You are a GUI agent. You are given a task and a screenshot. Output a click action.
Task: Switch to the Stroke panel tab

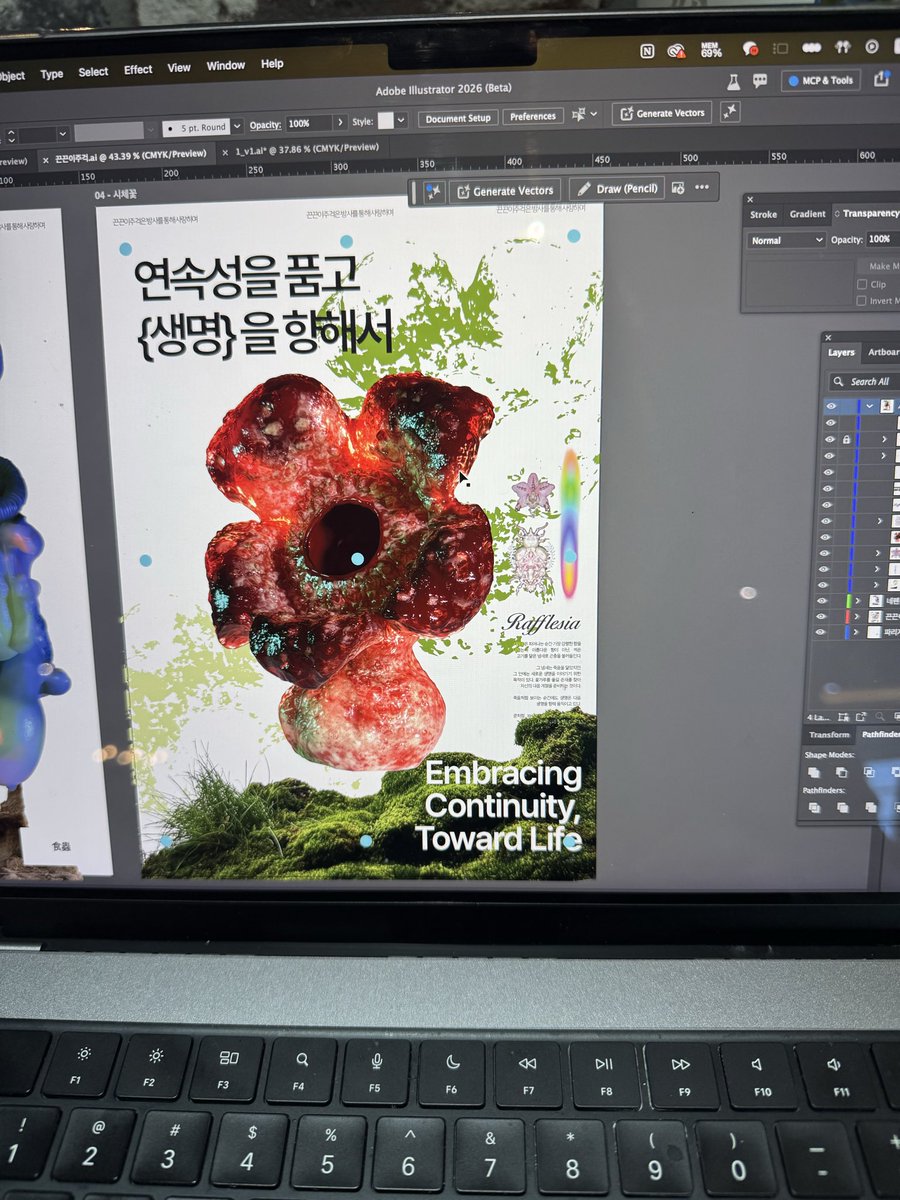tap(764, 214)
